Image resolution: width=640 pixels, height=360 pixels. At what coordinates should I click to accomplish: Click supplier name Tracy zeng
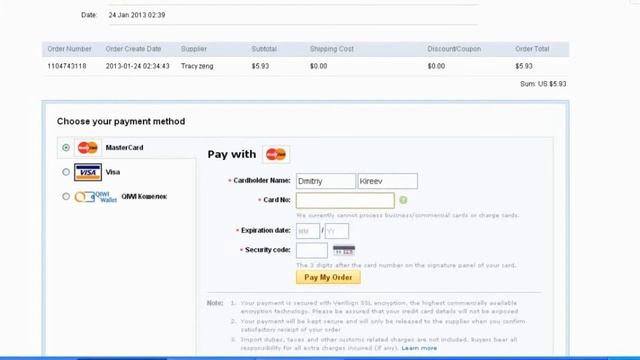197,66
